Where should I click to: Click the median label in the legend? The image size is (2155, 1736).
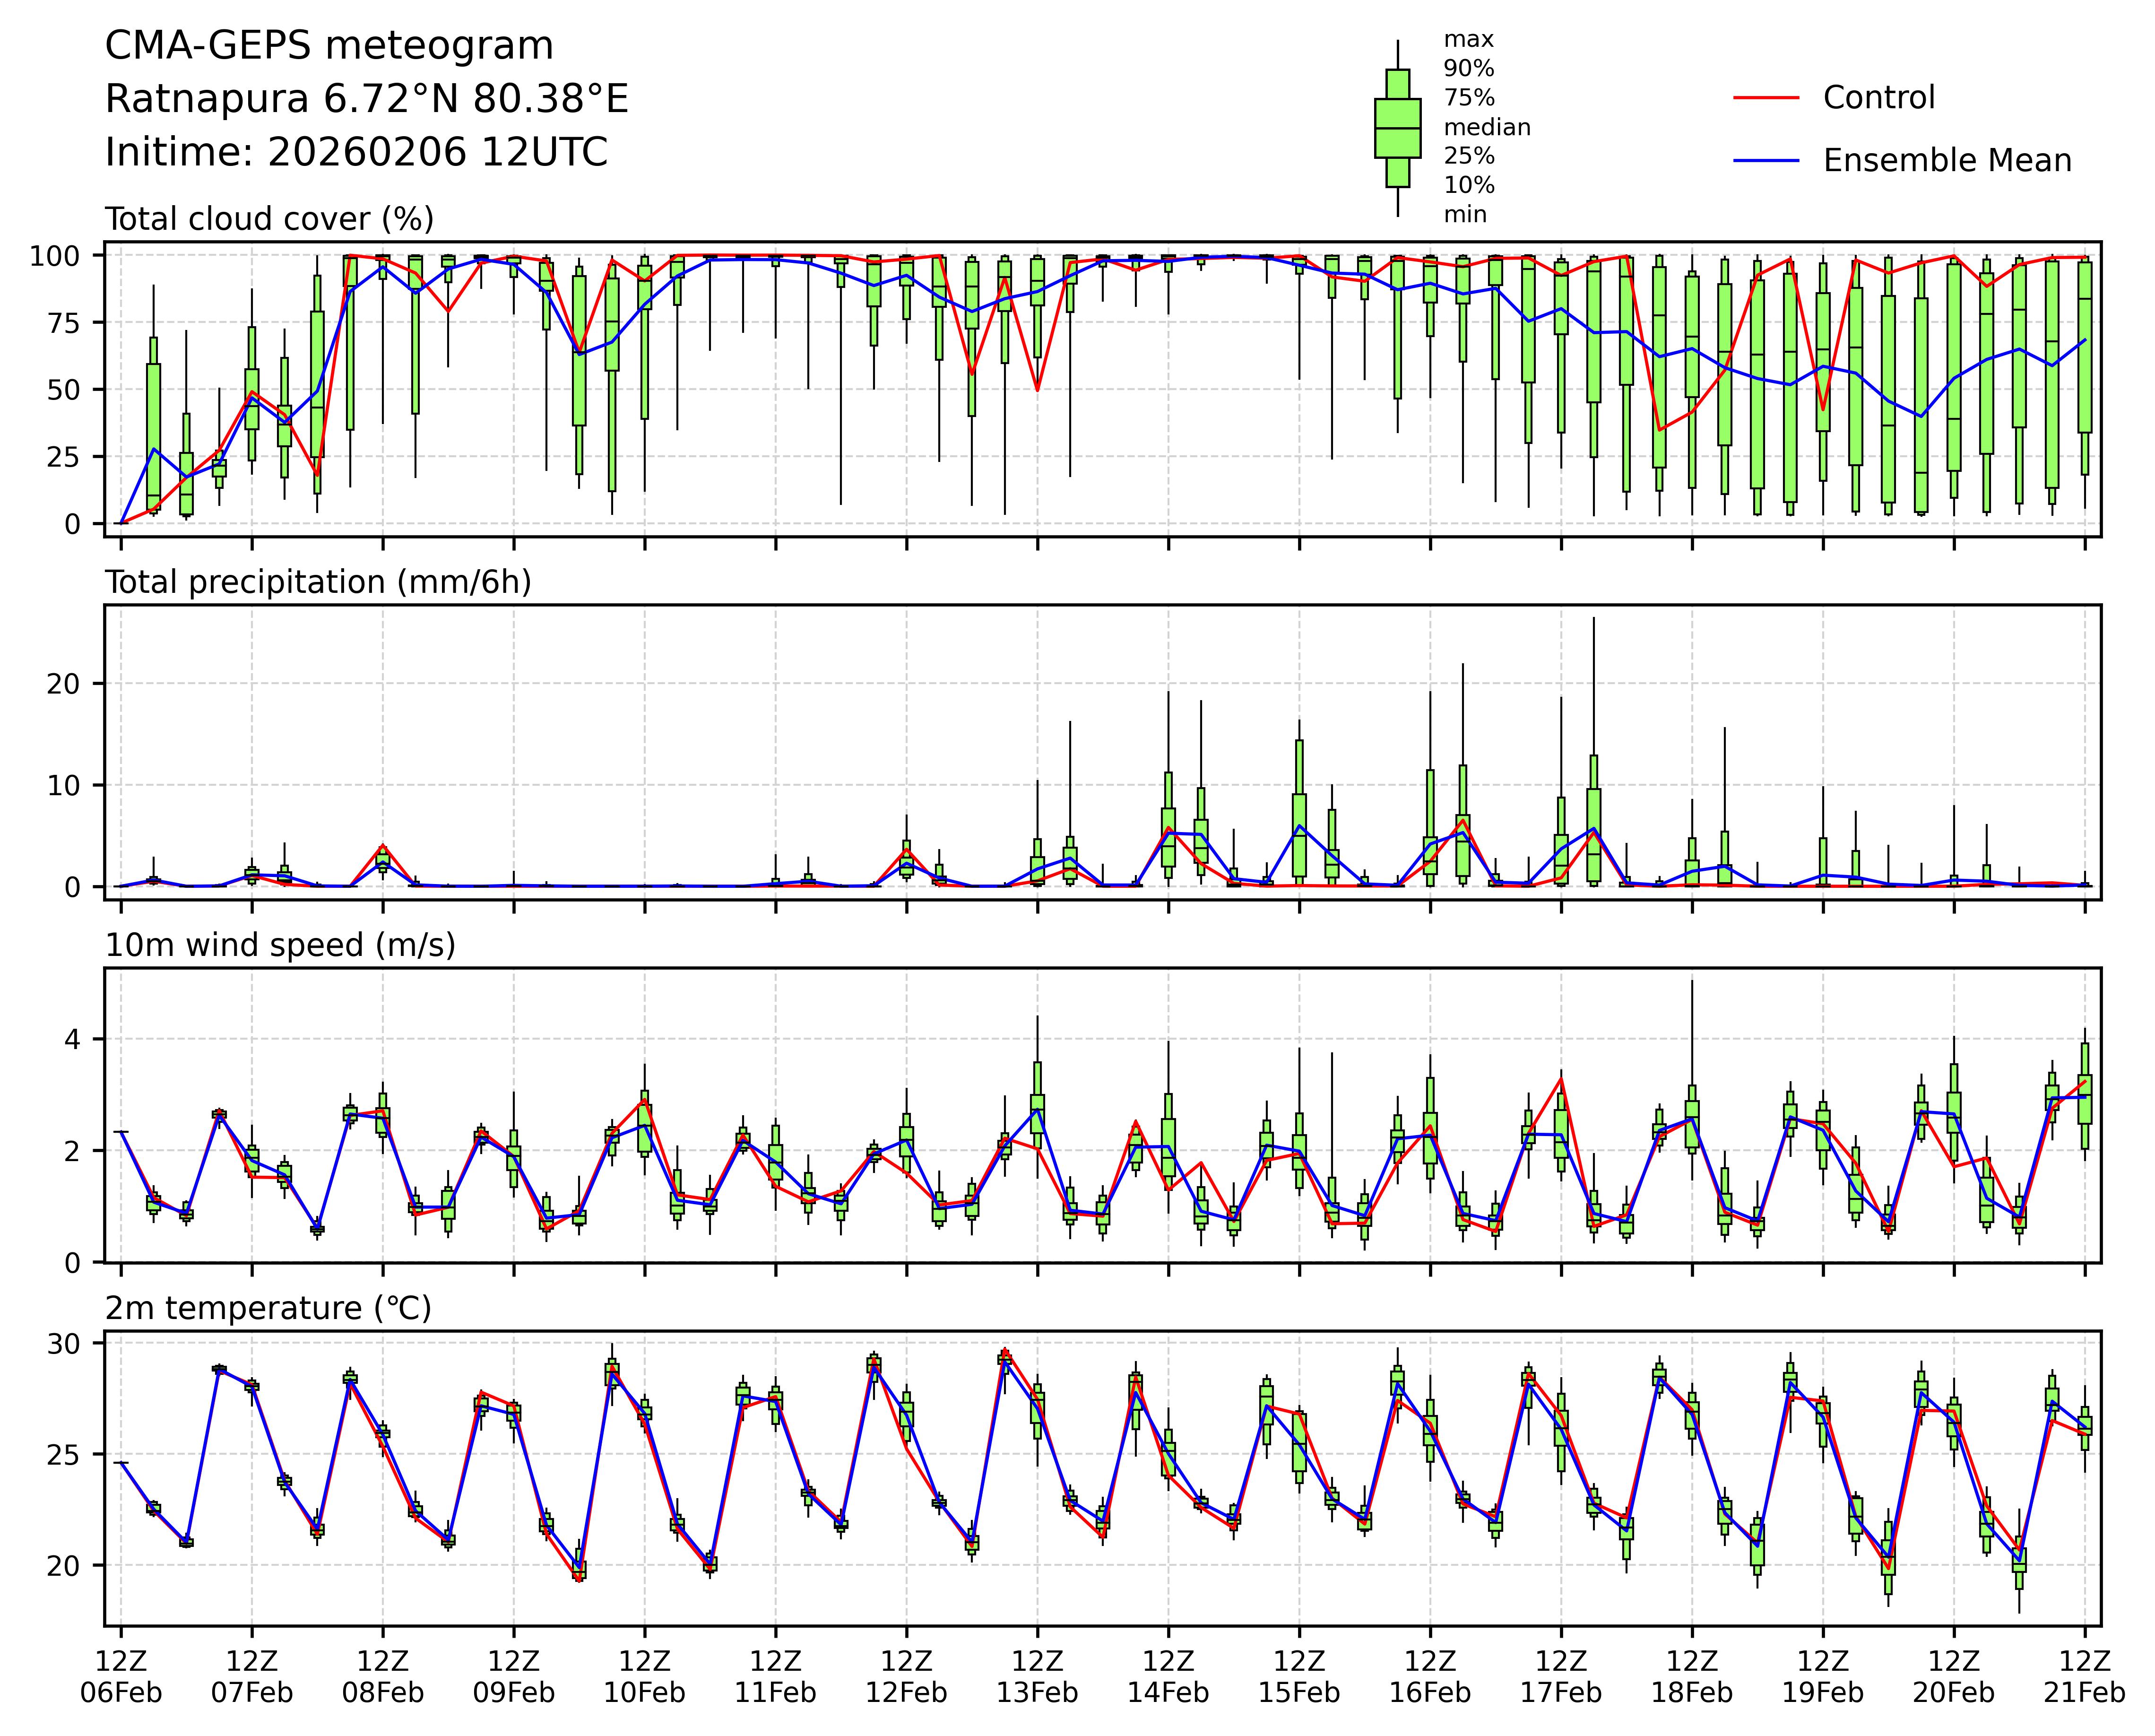point(1486,128)
